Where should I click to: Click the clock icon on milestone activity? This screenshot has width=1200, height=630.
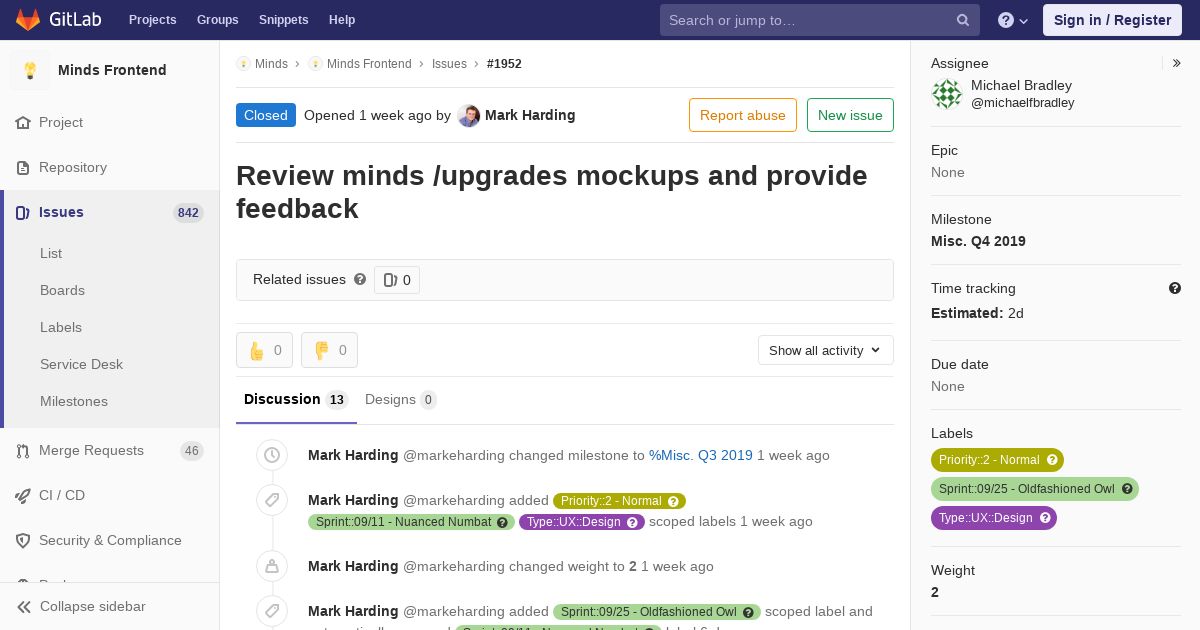pos(272,455)
